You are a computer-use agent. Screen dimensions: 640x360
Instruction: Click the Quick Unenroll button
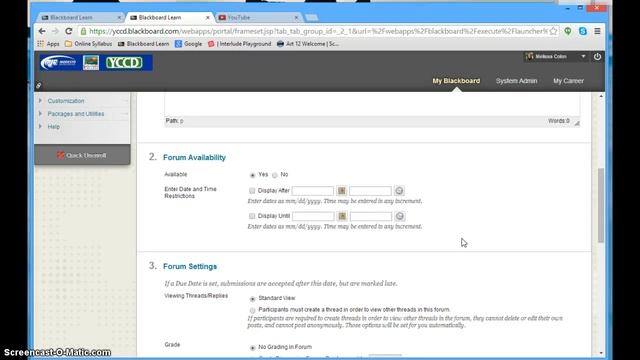(x=82, y=155)
